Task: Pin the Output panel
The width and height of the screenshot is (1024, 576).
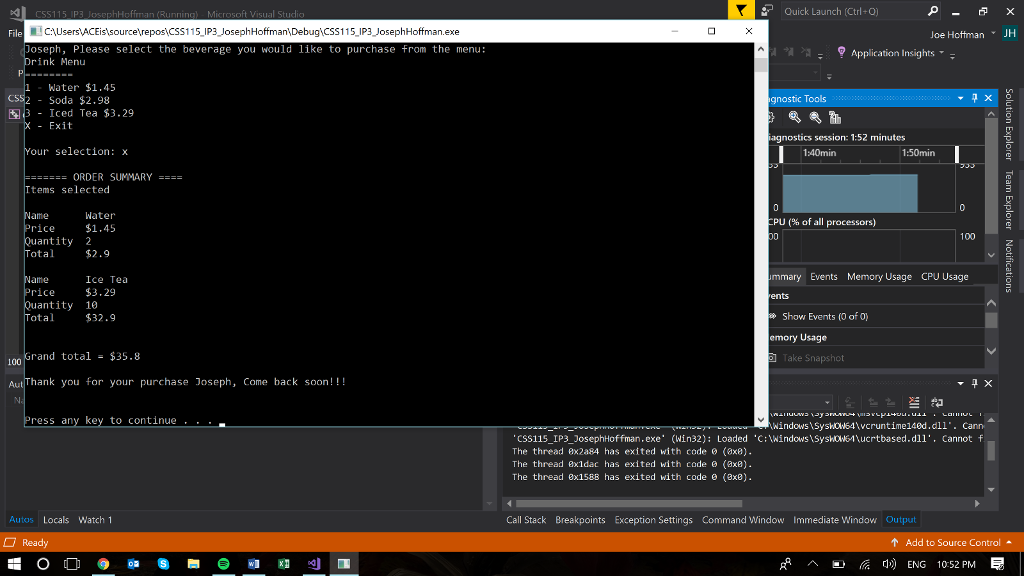Action: coord(974,383)
